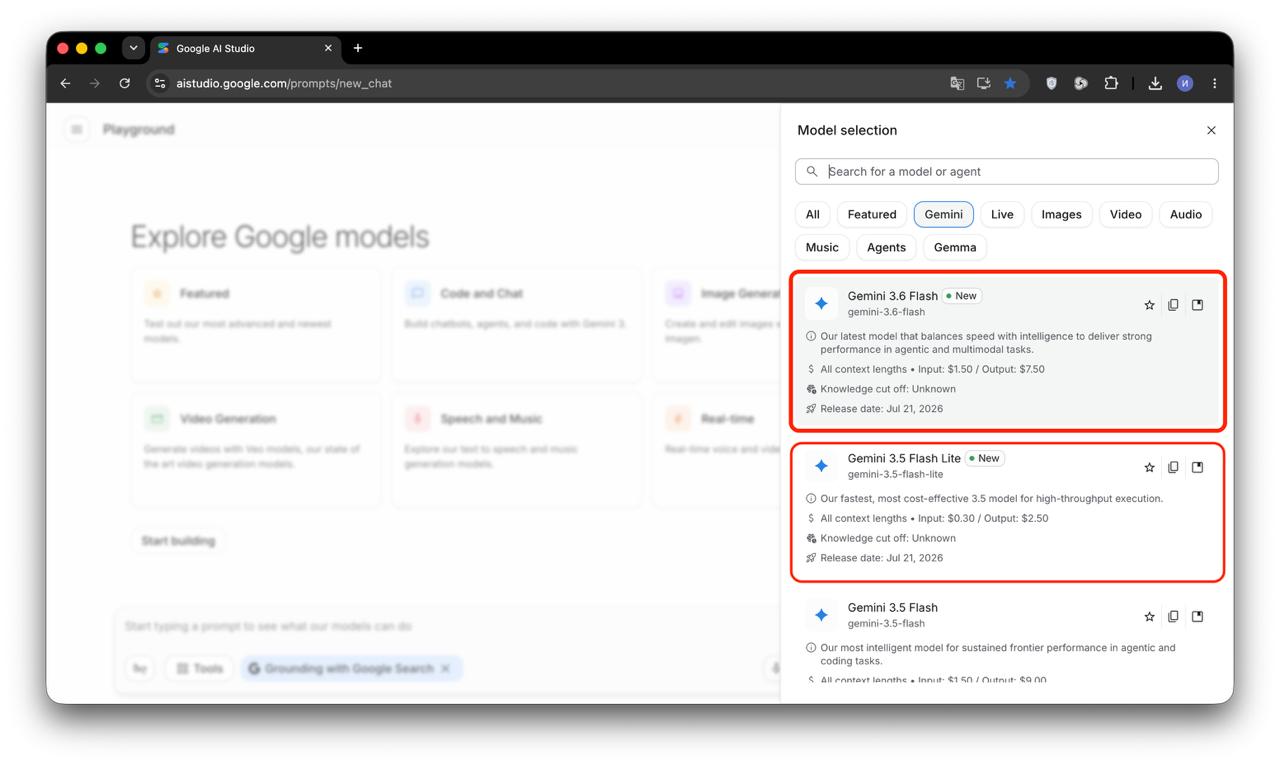The image size is (1280, 765).
Task: Open external details on the gemini-3.5-flash row
Action: point(1197,617)
